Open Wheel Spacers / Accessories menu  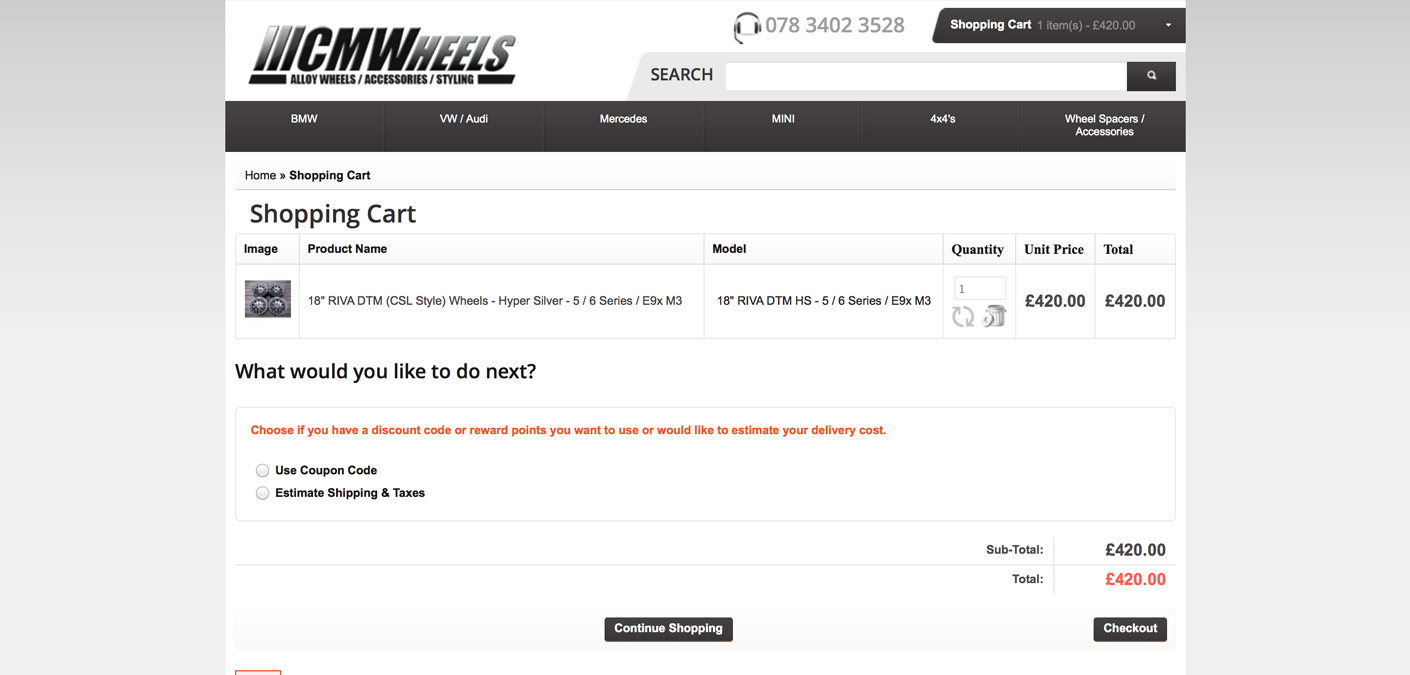[1104, 125]
